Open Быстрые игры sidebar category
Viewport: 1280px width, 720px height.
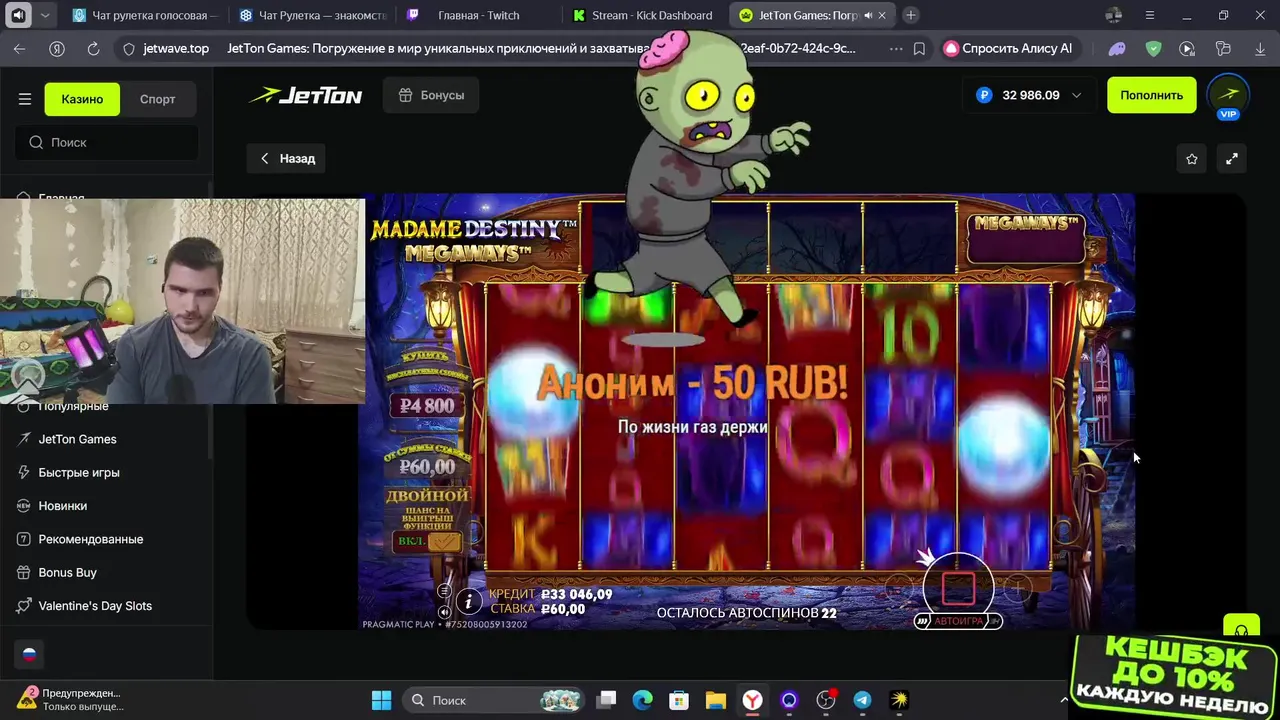(79, 472)
